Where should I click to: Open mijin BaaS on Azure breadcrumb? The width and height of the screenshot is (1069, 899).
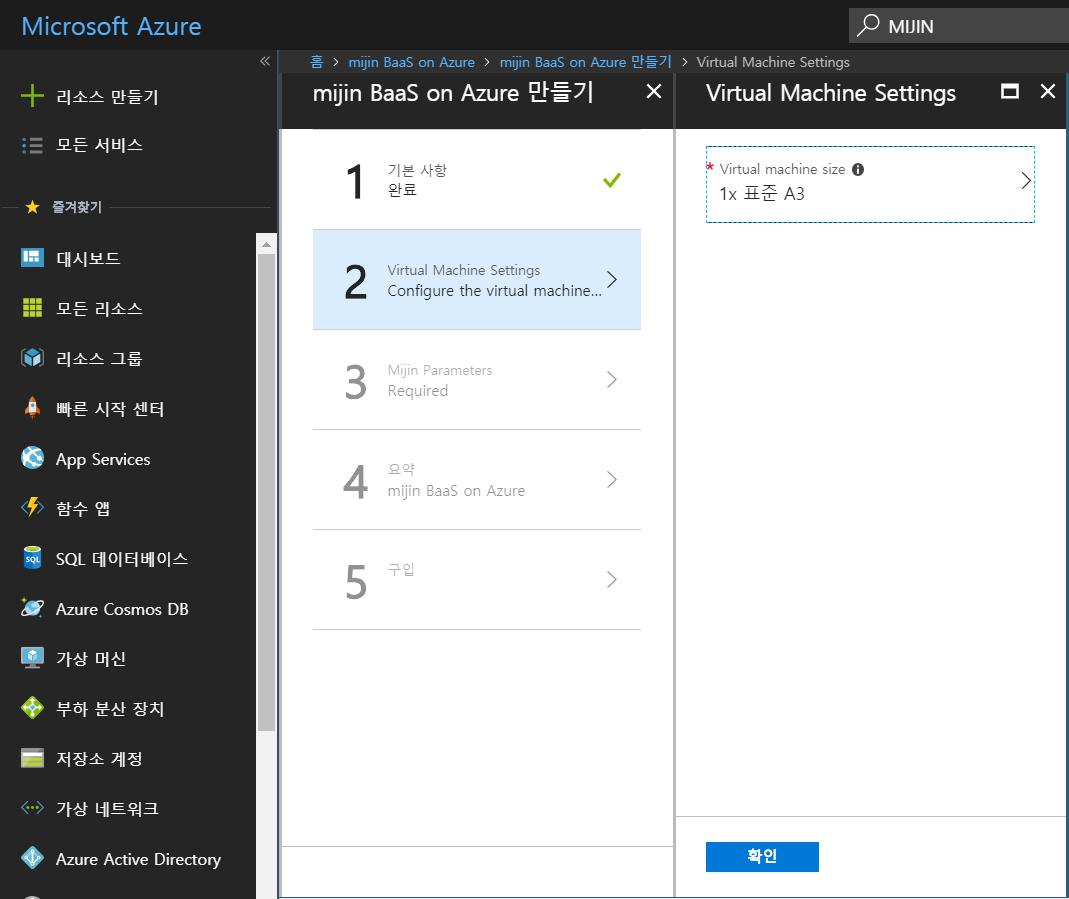[x=412, y=62]
